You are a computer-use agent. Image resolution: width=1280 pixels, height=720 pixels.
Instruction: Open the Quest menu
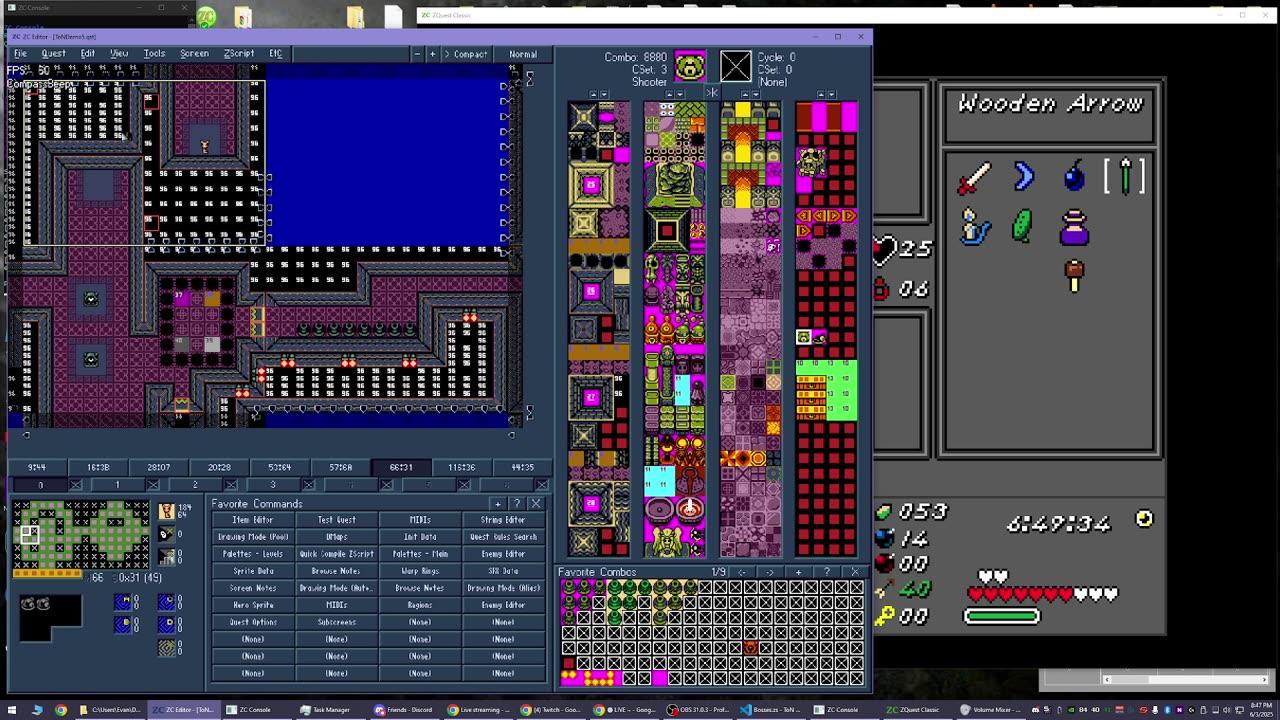[x=54, y=54]
